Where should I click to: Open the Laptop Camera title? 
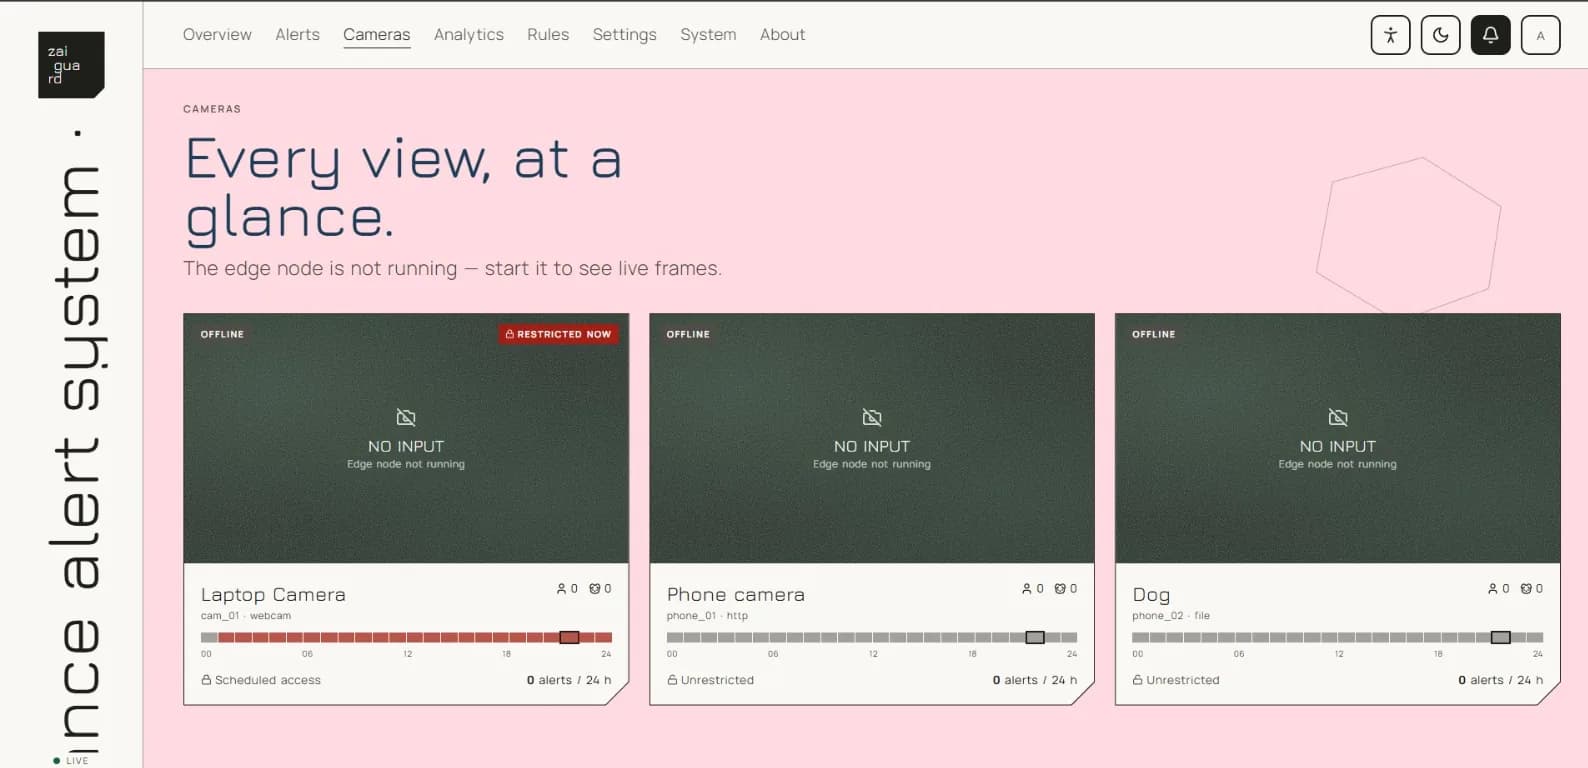273,595
